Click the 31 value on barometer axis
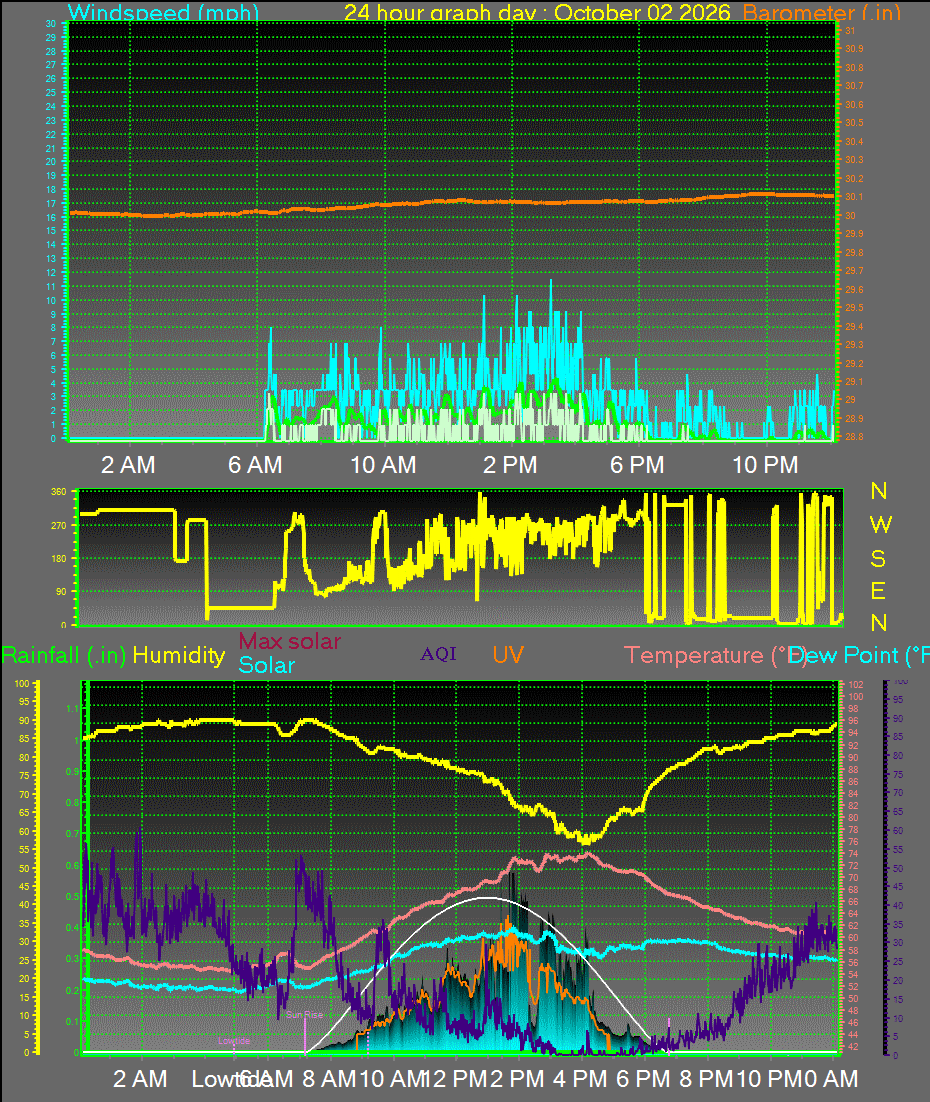The height and width of the screenshot is (1102, 930). 850,31
